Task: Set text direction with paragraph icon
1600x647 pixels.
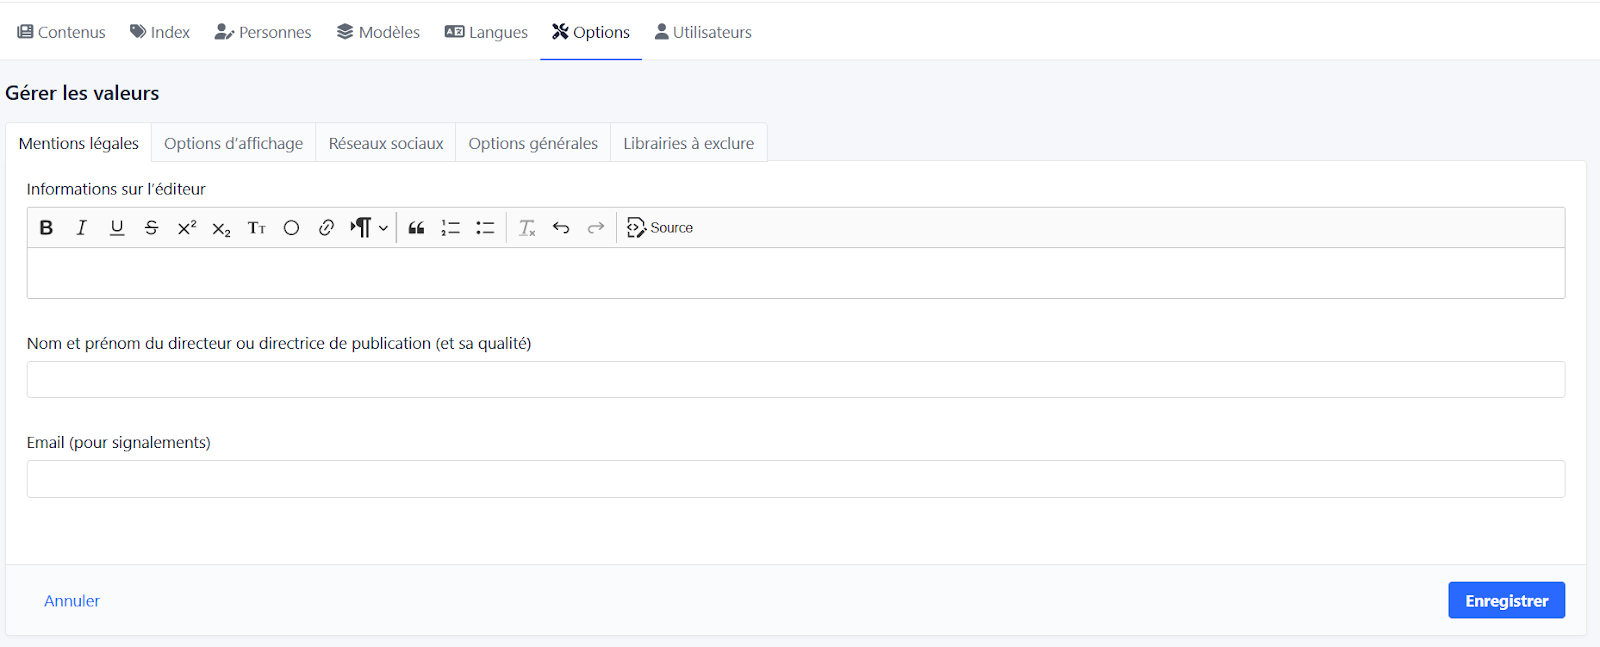Action: 361,228
